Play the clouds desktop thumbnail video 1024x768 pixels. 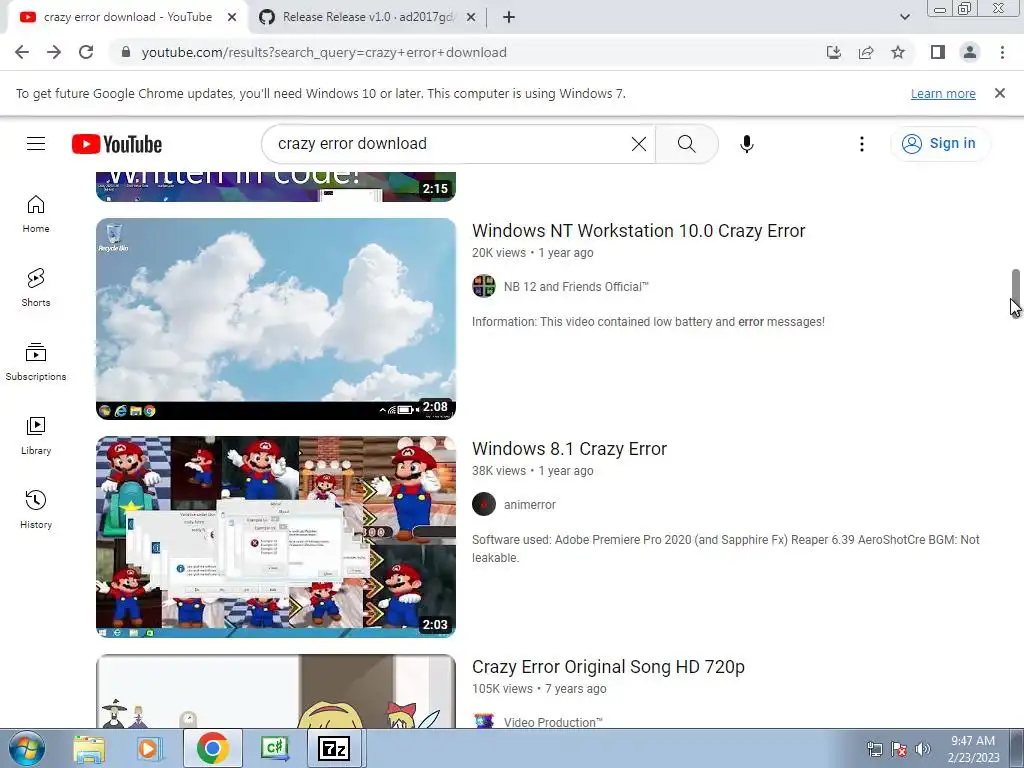[276, 319]
